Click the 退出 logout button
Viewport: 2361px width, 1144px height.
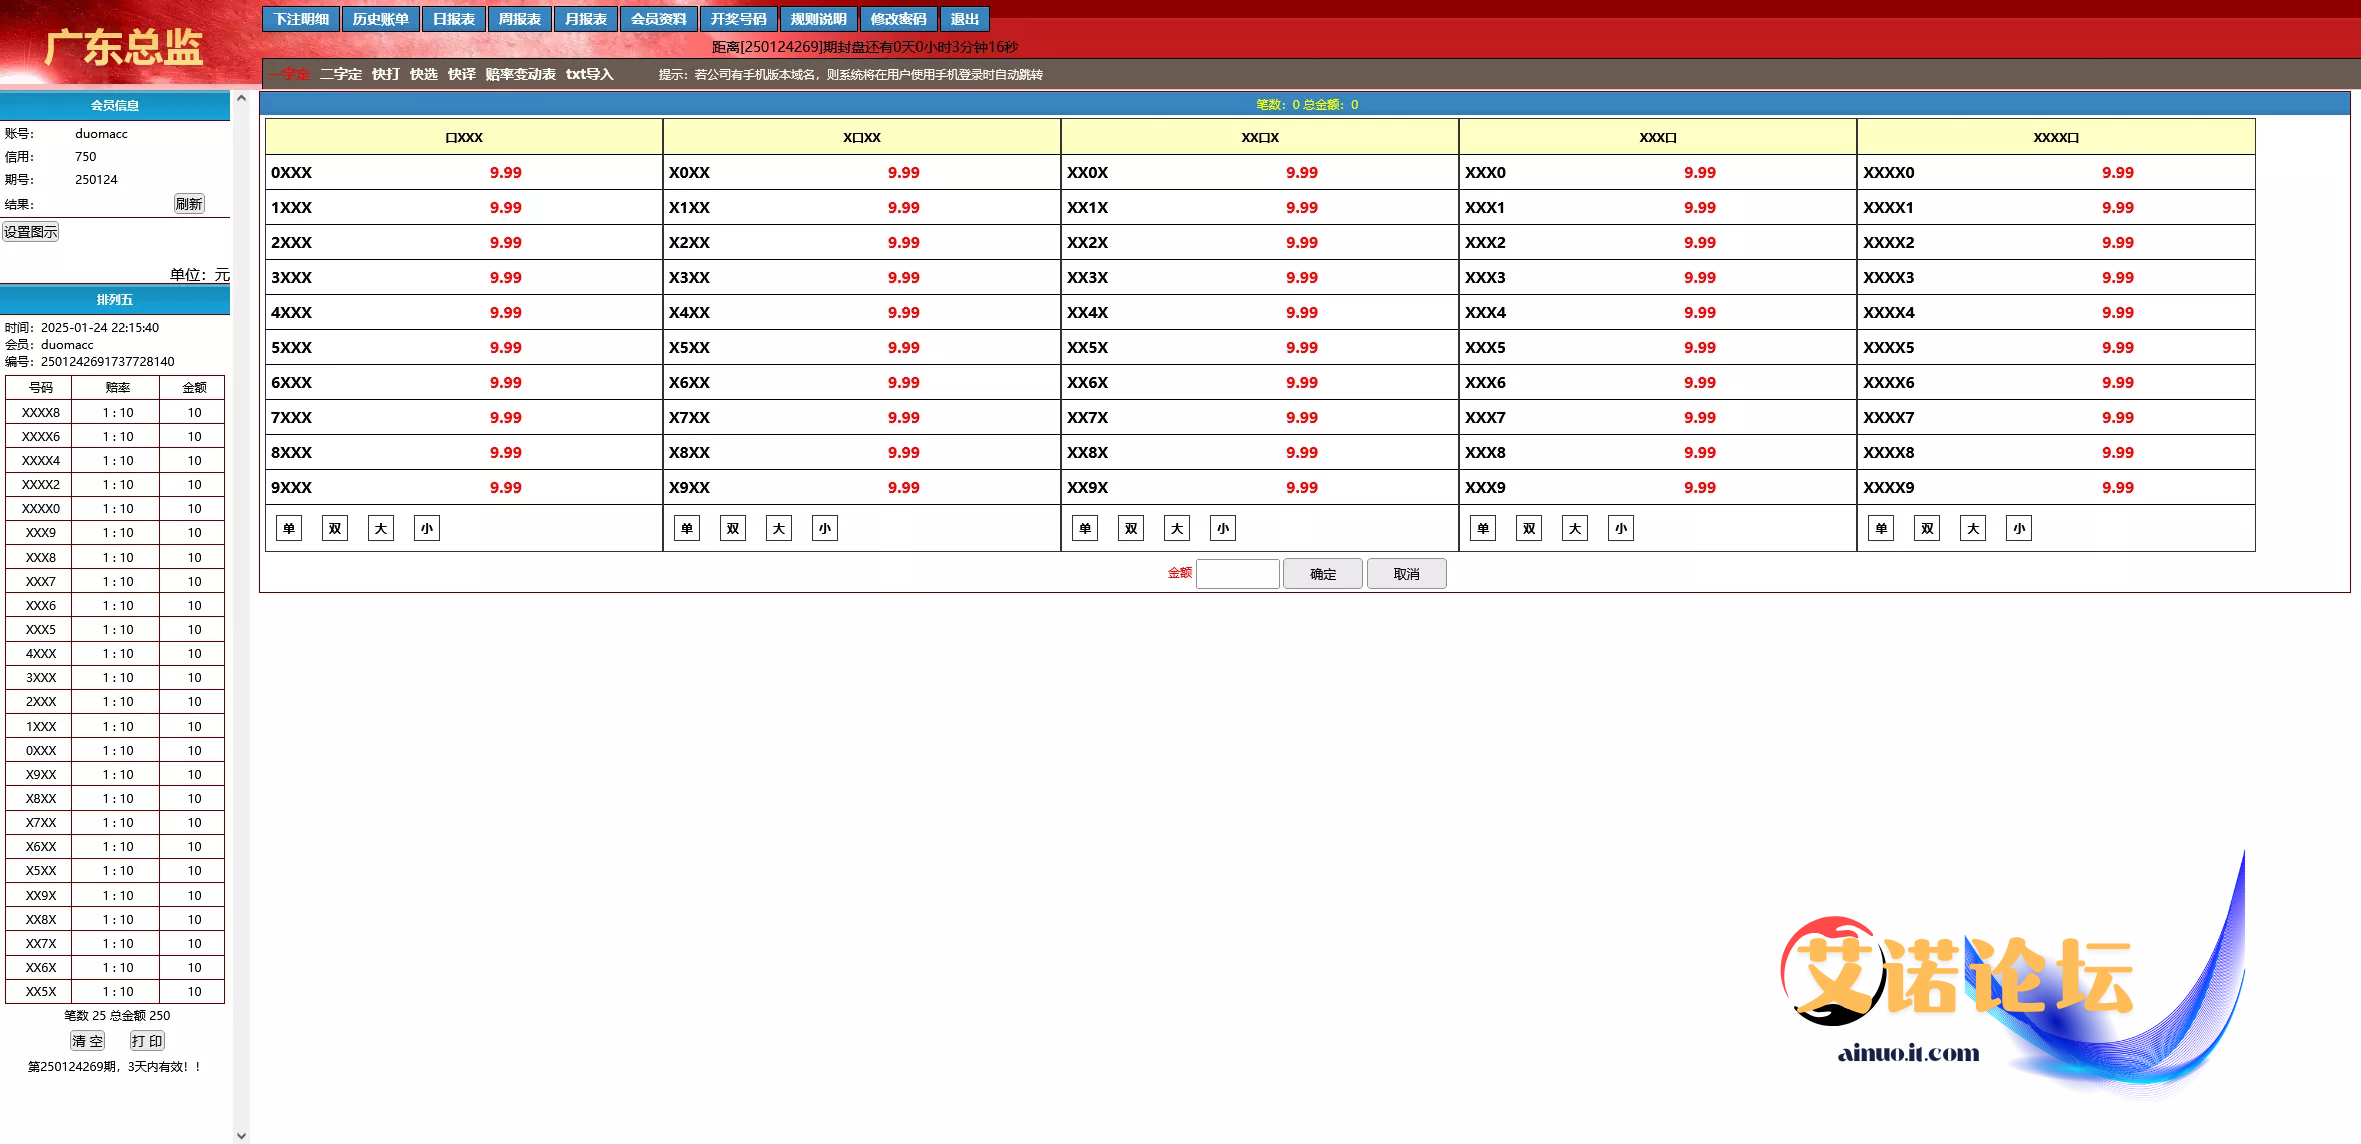tap(964, 19)
